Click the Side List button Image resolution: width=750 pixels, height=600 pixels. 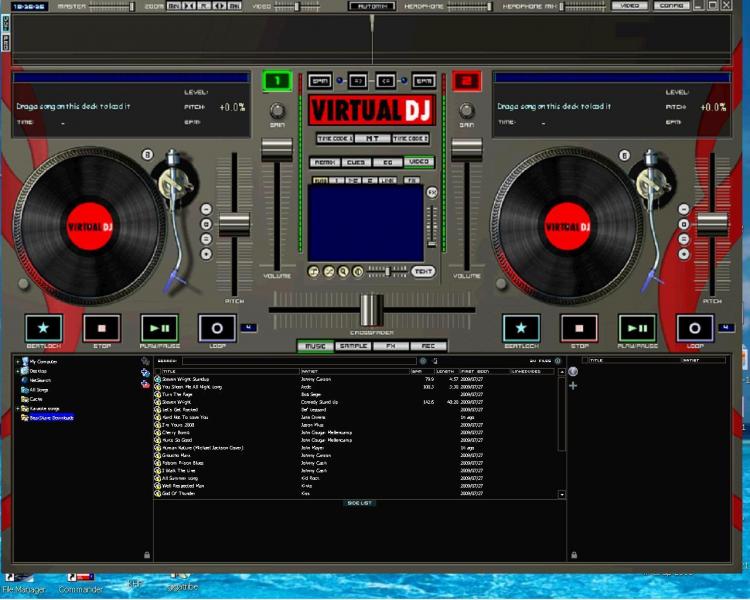click(x=360, y=503)
